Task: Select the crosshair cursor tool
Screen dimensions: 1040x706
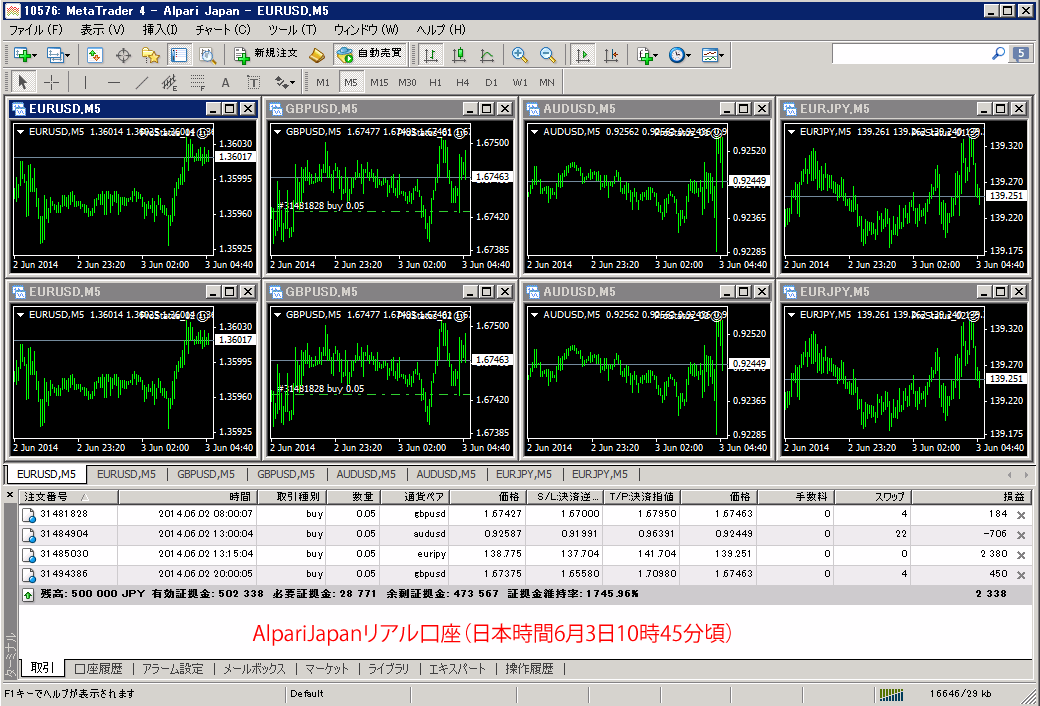Action: (51, 83)
